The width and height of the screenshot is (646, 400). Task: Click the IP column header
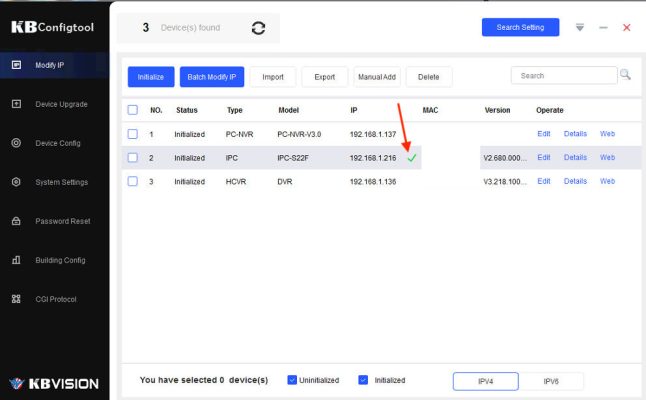353,110
